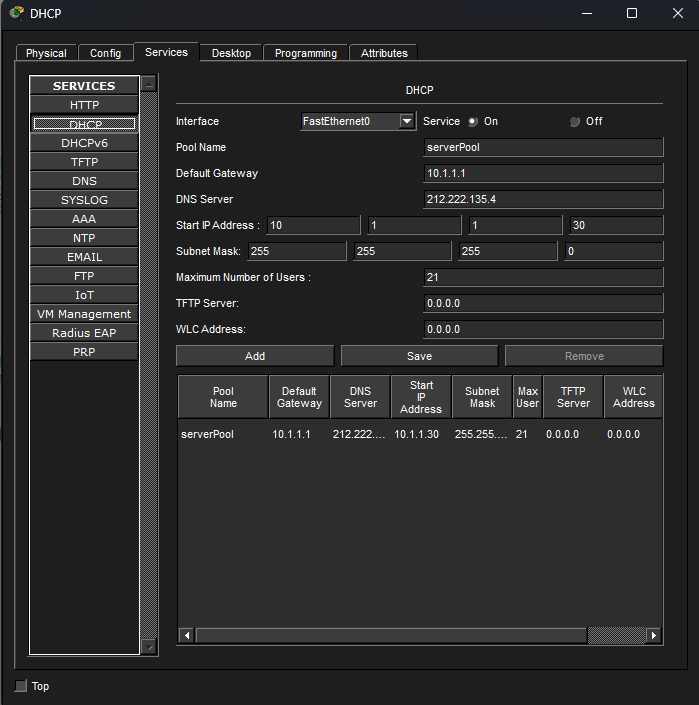Maximize the DHCP window
This screenshot has width=699, height=705.
632,13
